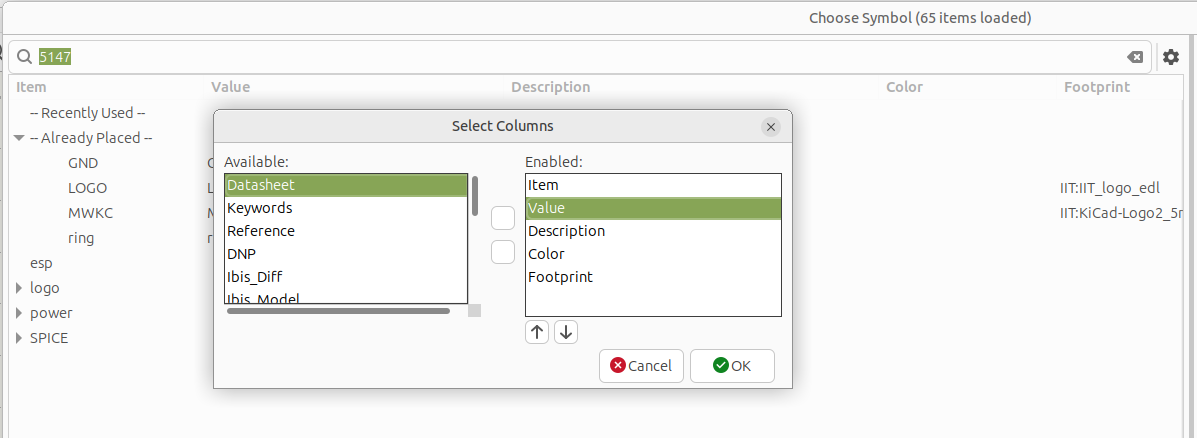Cancel the column selection
Viewport: 1197px width, 438px height.
coord(641,366)
